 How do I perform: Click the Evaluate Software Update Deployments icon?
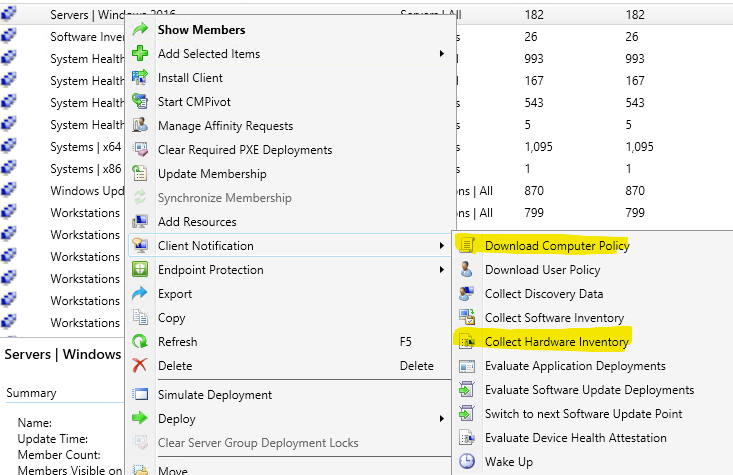[x=467, y=389]
